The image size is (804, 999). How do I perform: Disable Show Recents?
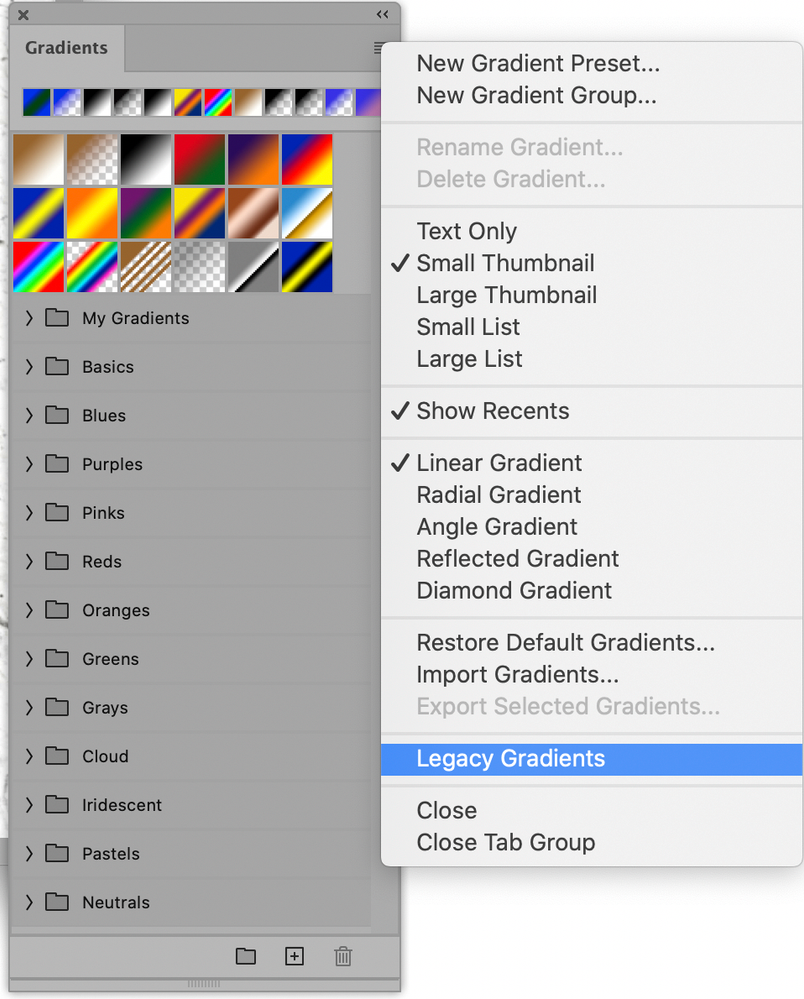[x=493, y=411]
